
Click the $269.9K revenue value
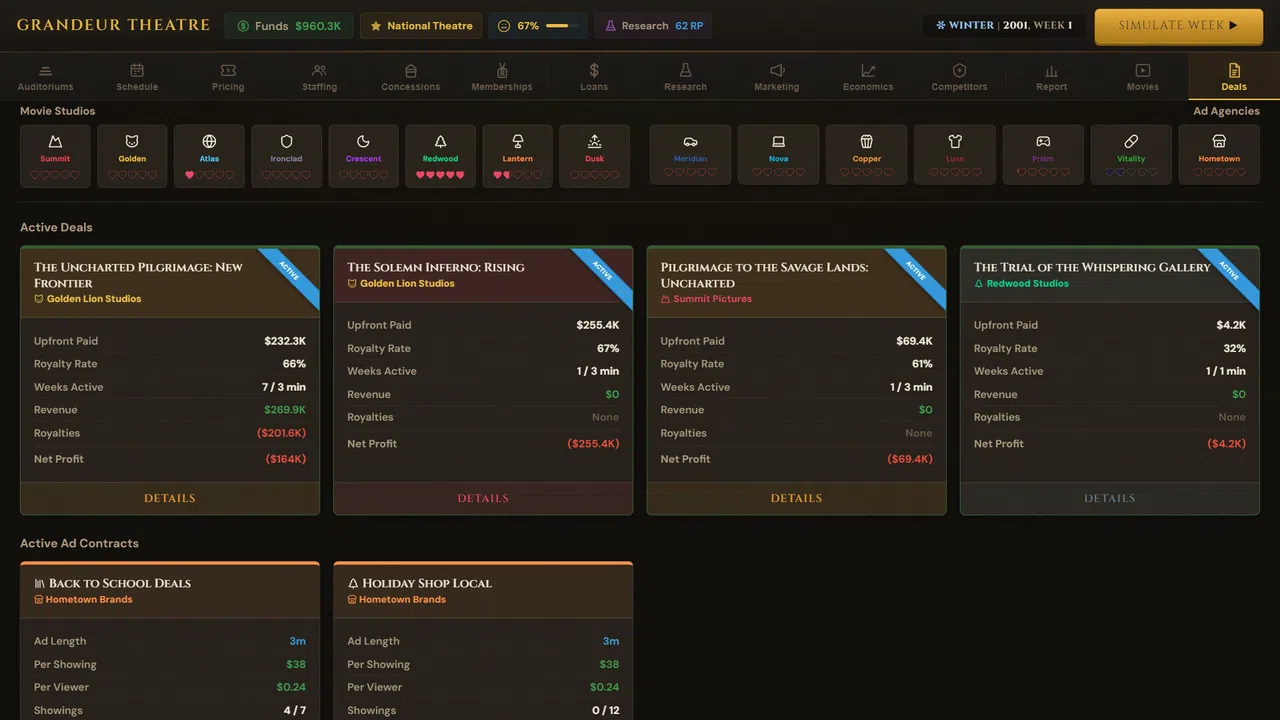pyautogui.click(x=285, y=410)
